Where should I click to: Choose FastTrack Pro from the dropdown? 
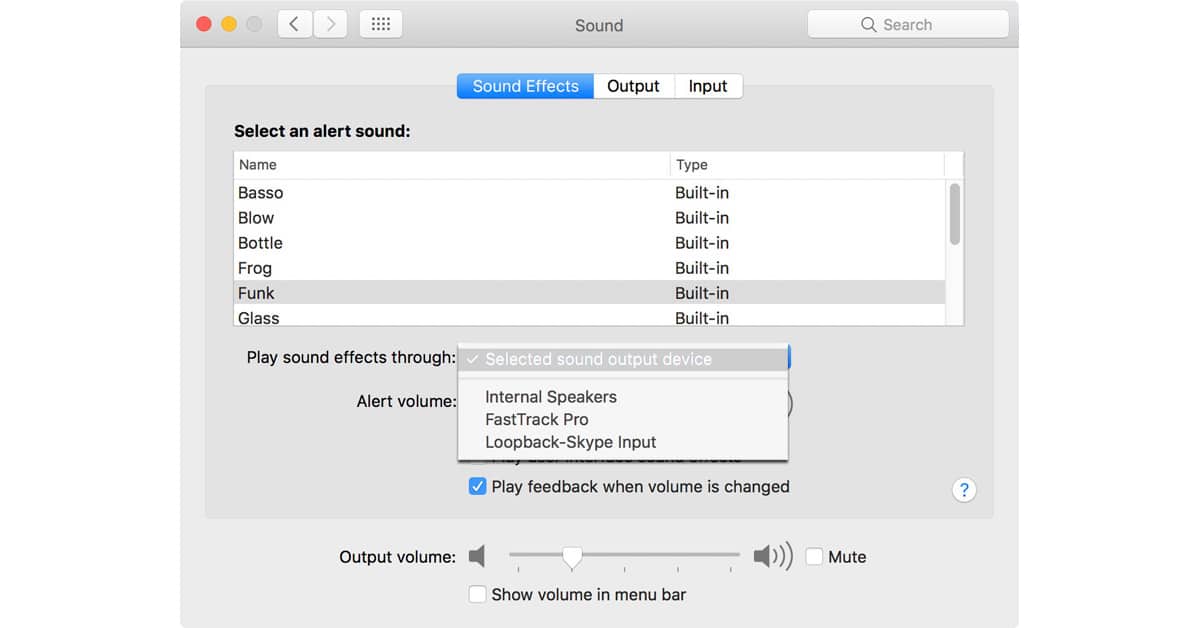tap(537, 420)
